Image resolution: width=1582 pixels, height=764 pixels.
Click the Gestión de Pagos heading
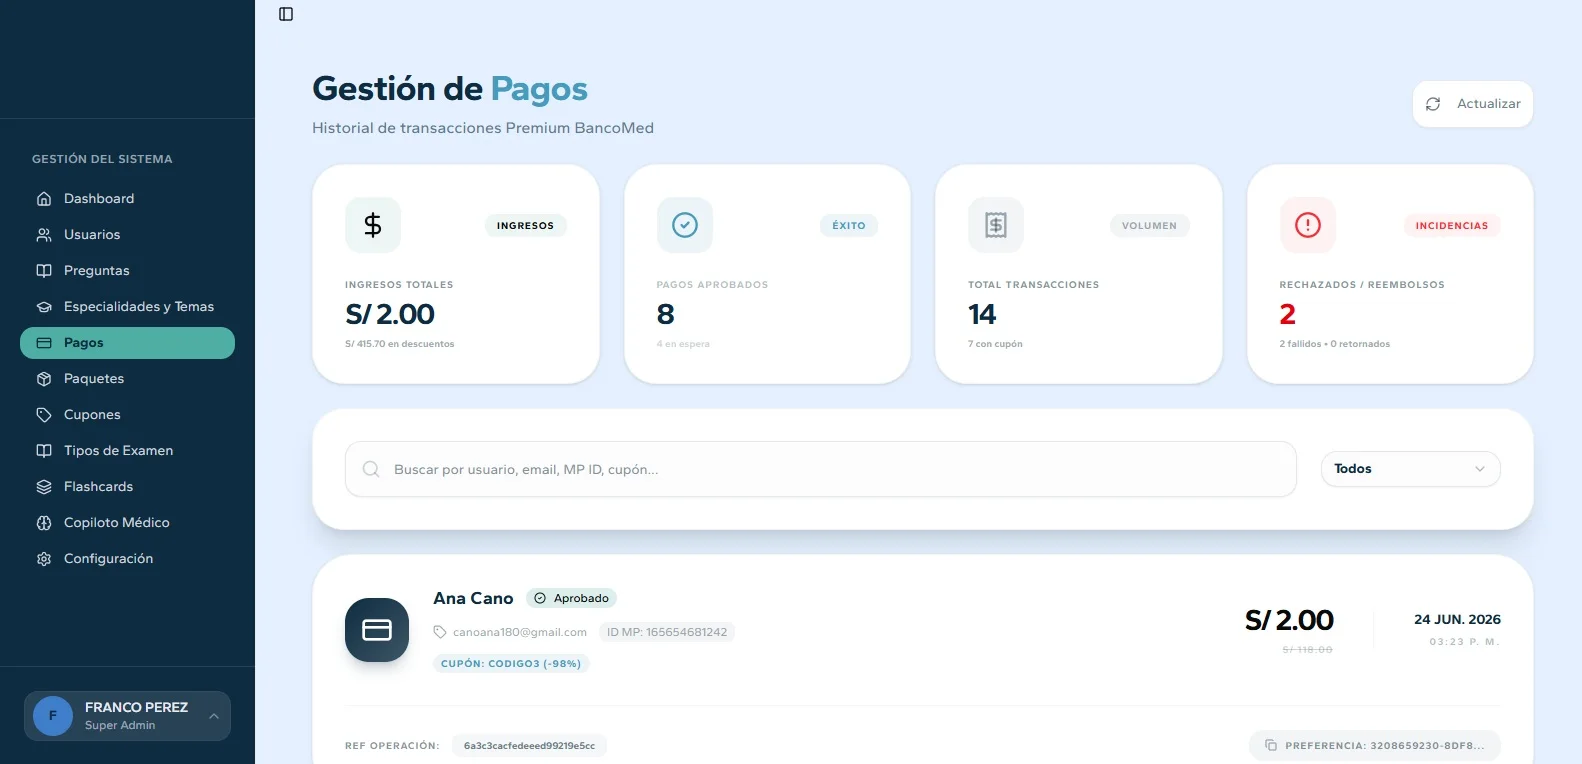click(x=450, y=89)
